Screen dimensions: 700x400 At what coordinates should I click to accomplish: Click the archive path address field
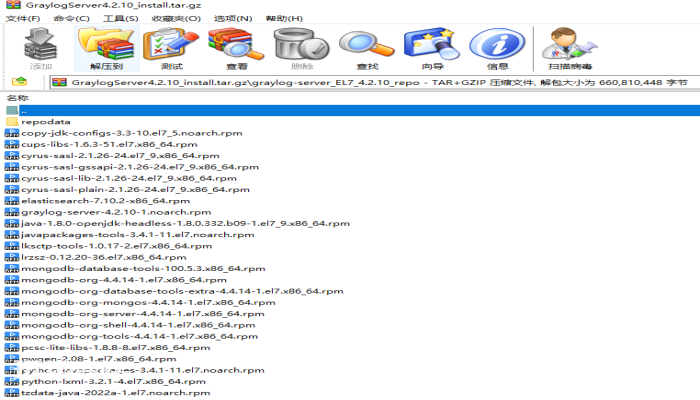point(374,82)
